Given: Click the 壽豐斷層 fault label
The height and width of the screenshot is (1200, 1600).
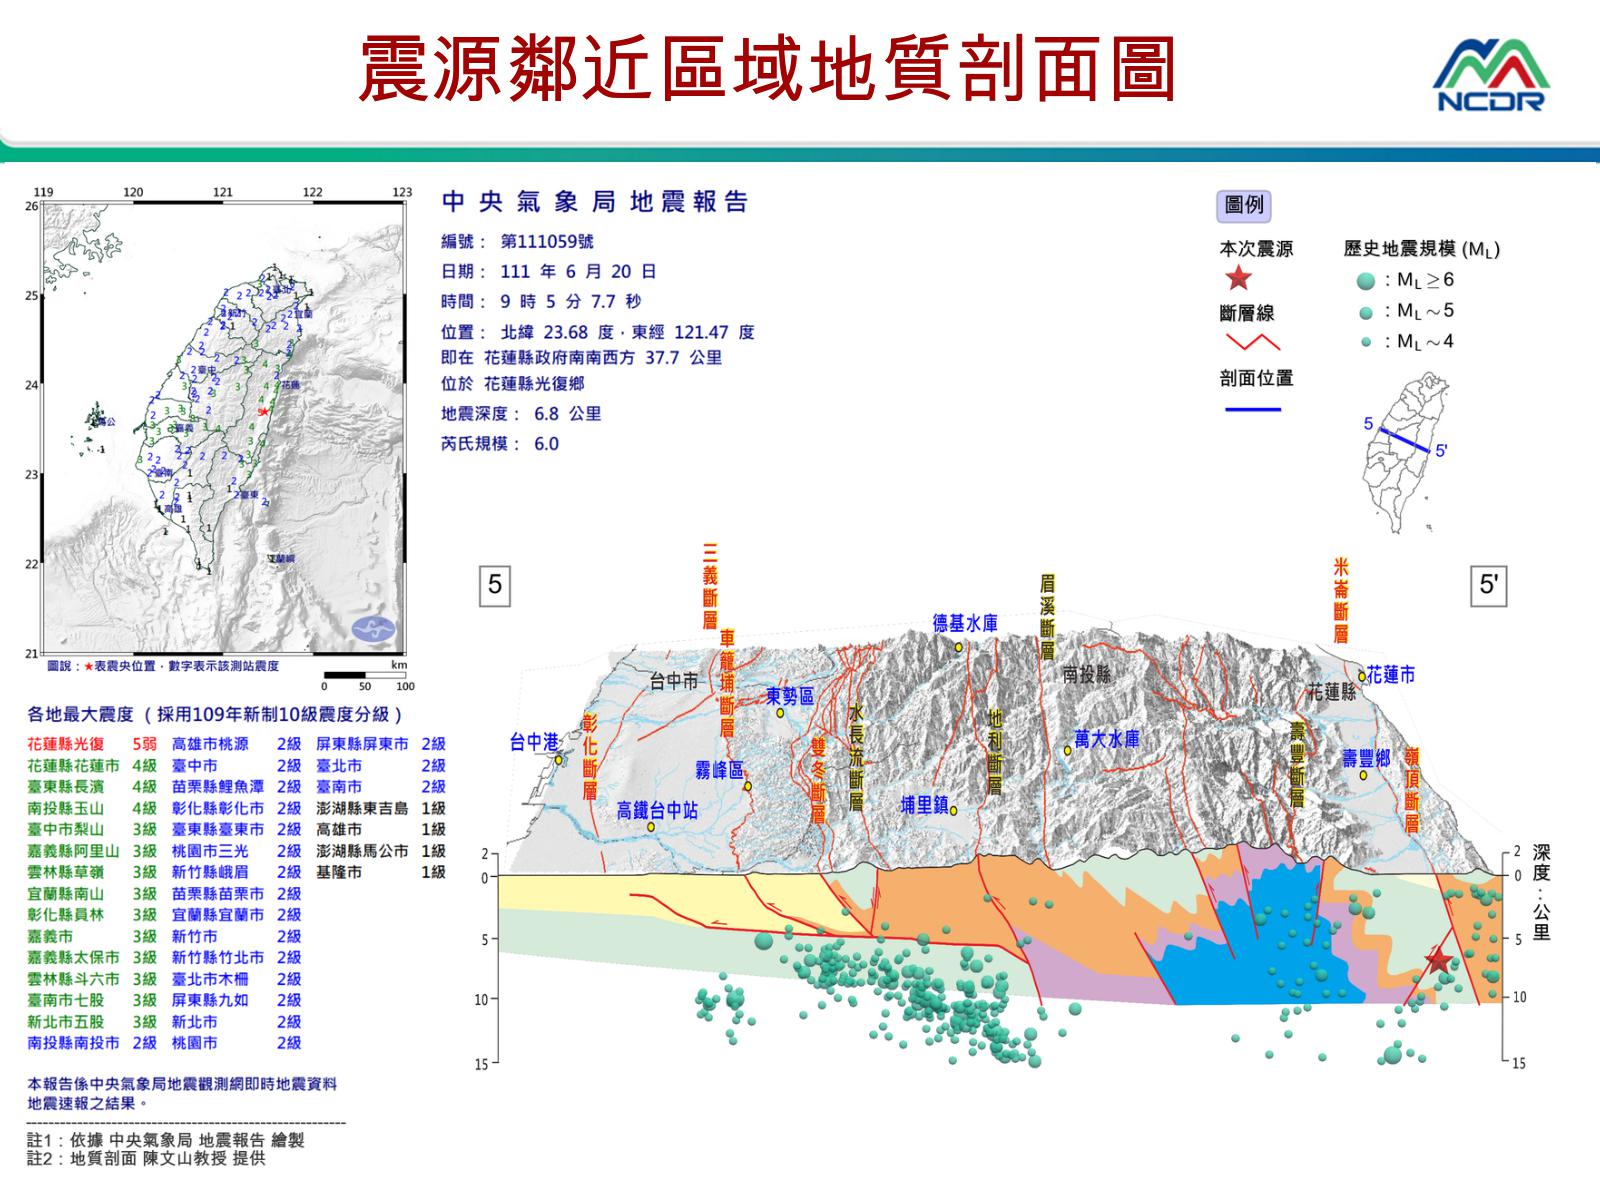Looking at the screenshot, I should tap(1297, 765).
